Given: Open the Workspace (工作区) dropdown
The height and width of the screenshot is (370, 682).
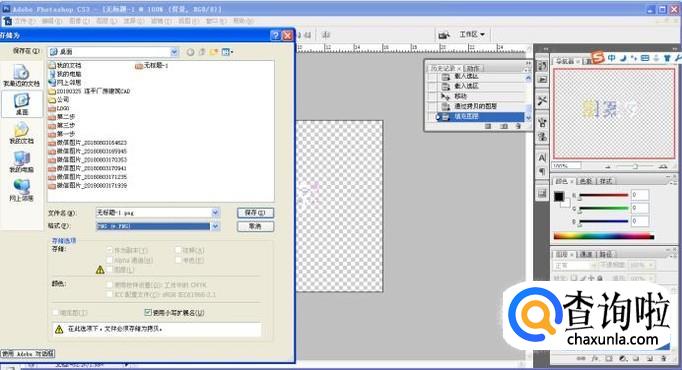Looking at the screenshot, I should coord(472,34).
